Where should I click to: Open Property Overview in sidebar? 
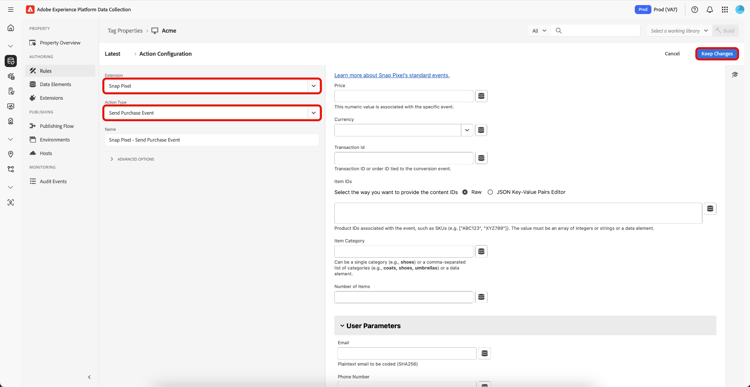pos(60,43)
